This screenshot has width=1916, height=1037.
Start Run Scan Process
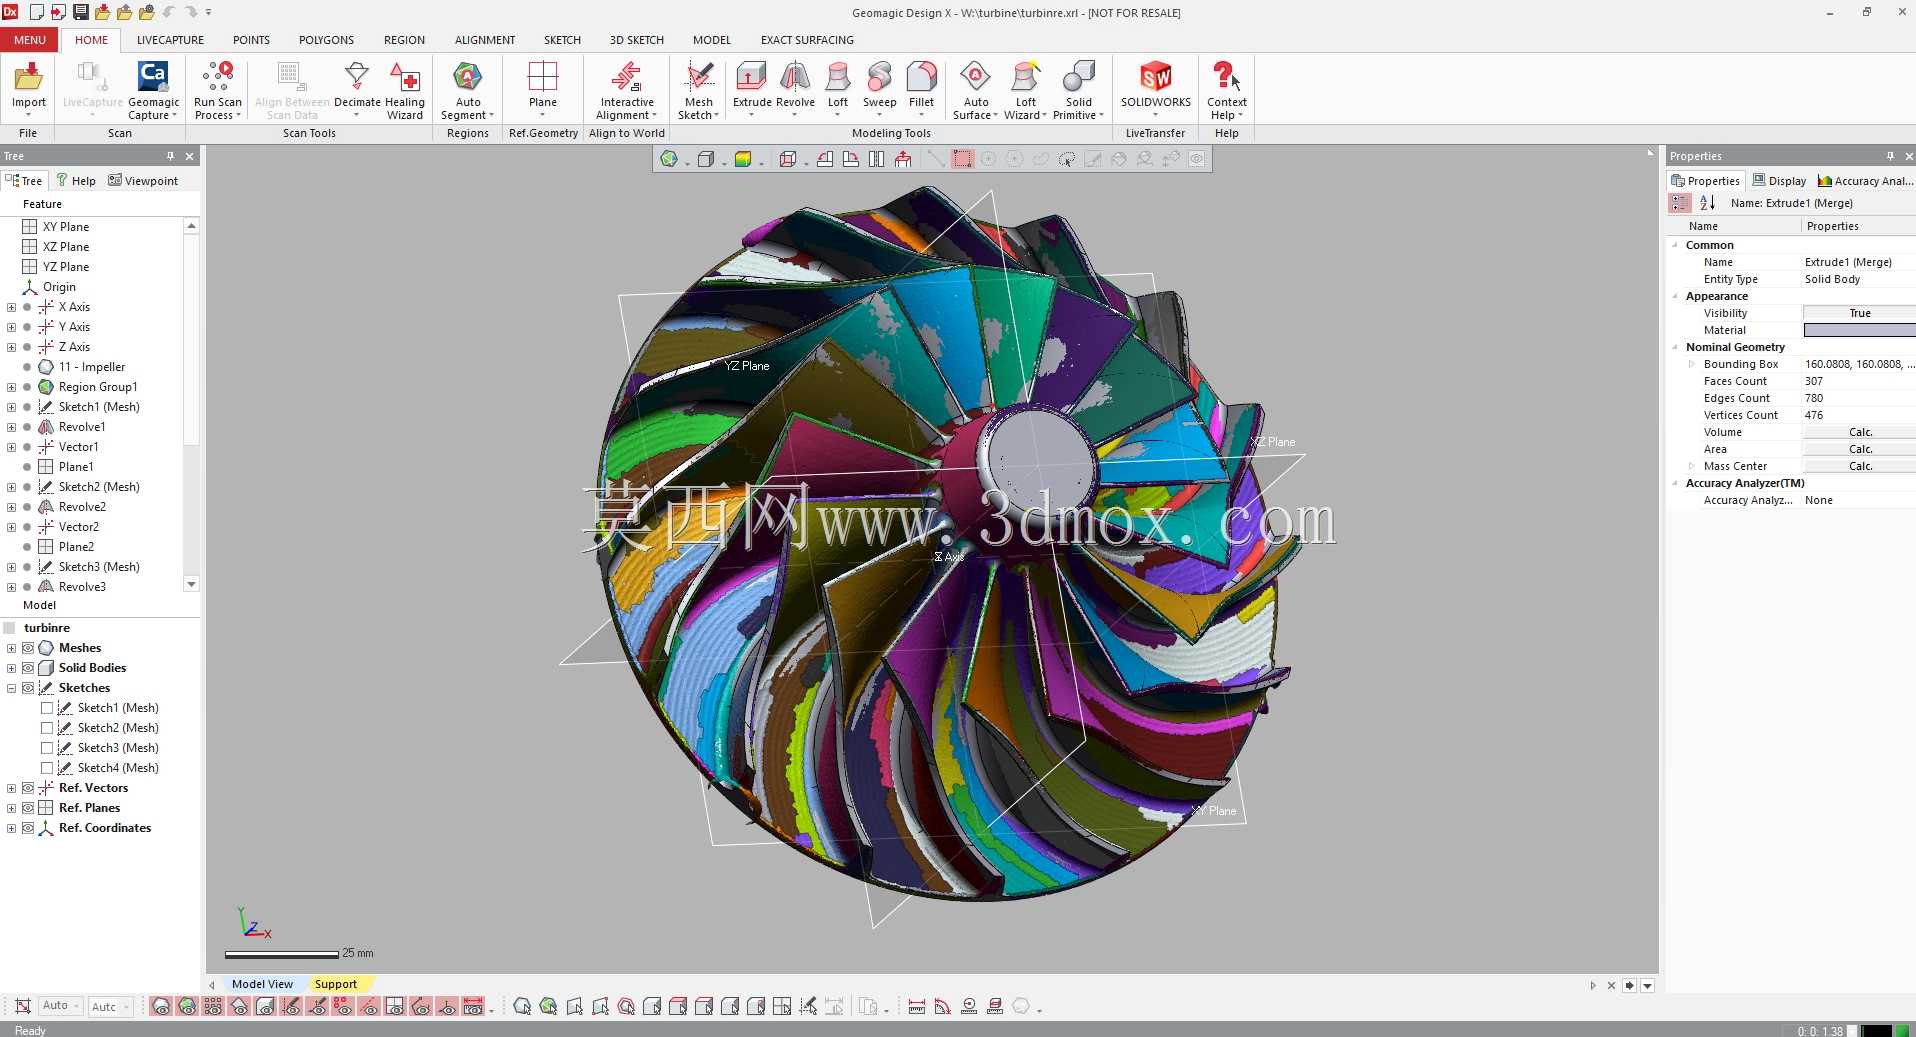pos(217,89)
